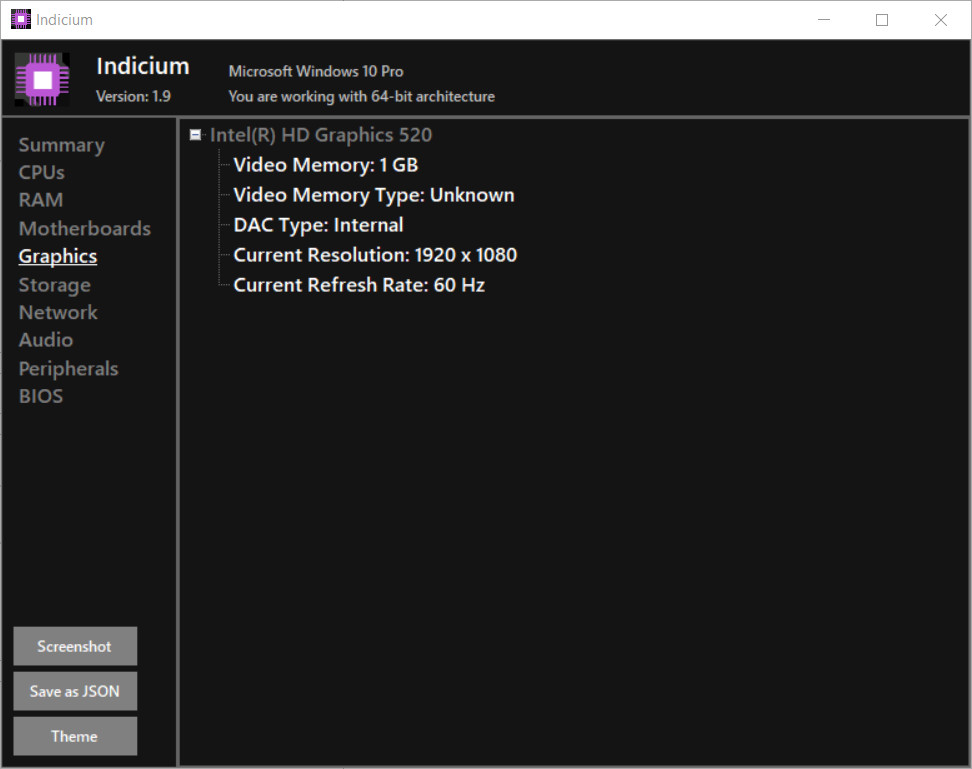
Task: Select the Intel(R) HD Graphics 520 row
Action: point(320,135)
